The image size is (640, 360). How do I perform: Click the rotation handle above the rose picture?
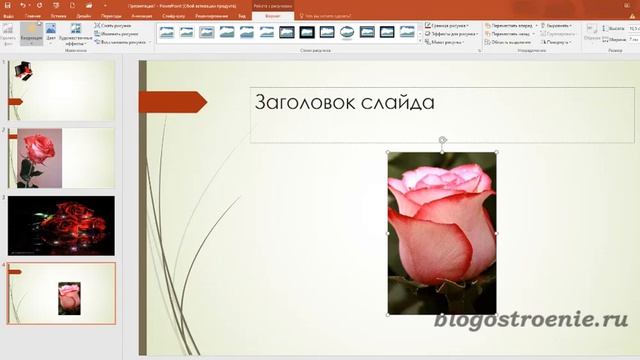pos(442,140)
